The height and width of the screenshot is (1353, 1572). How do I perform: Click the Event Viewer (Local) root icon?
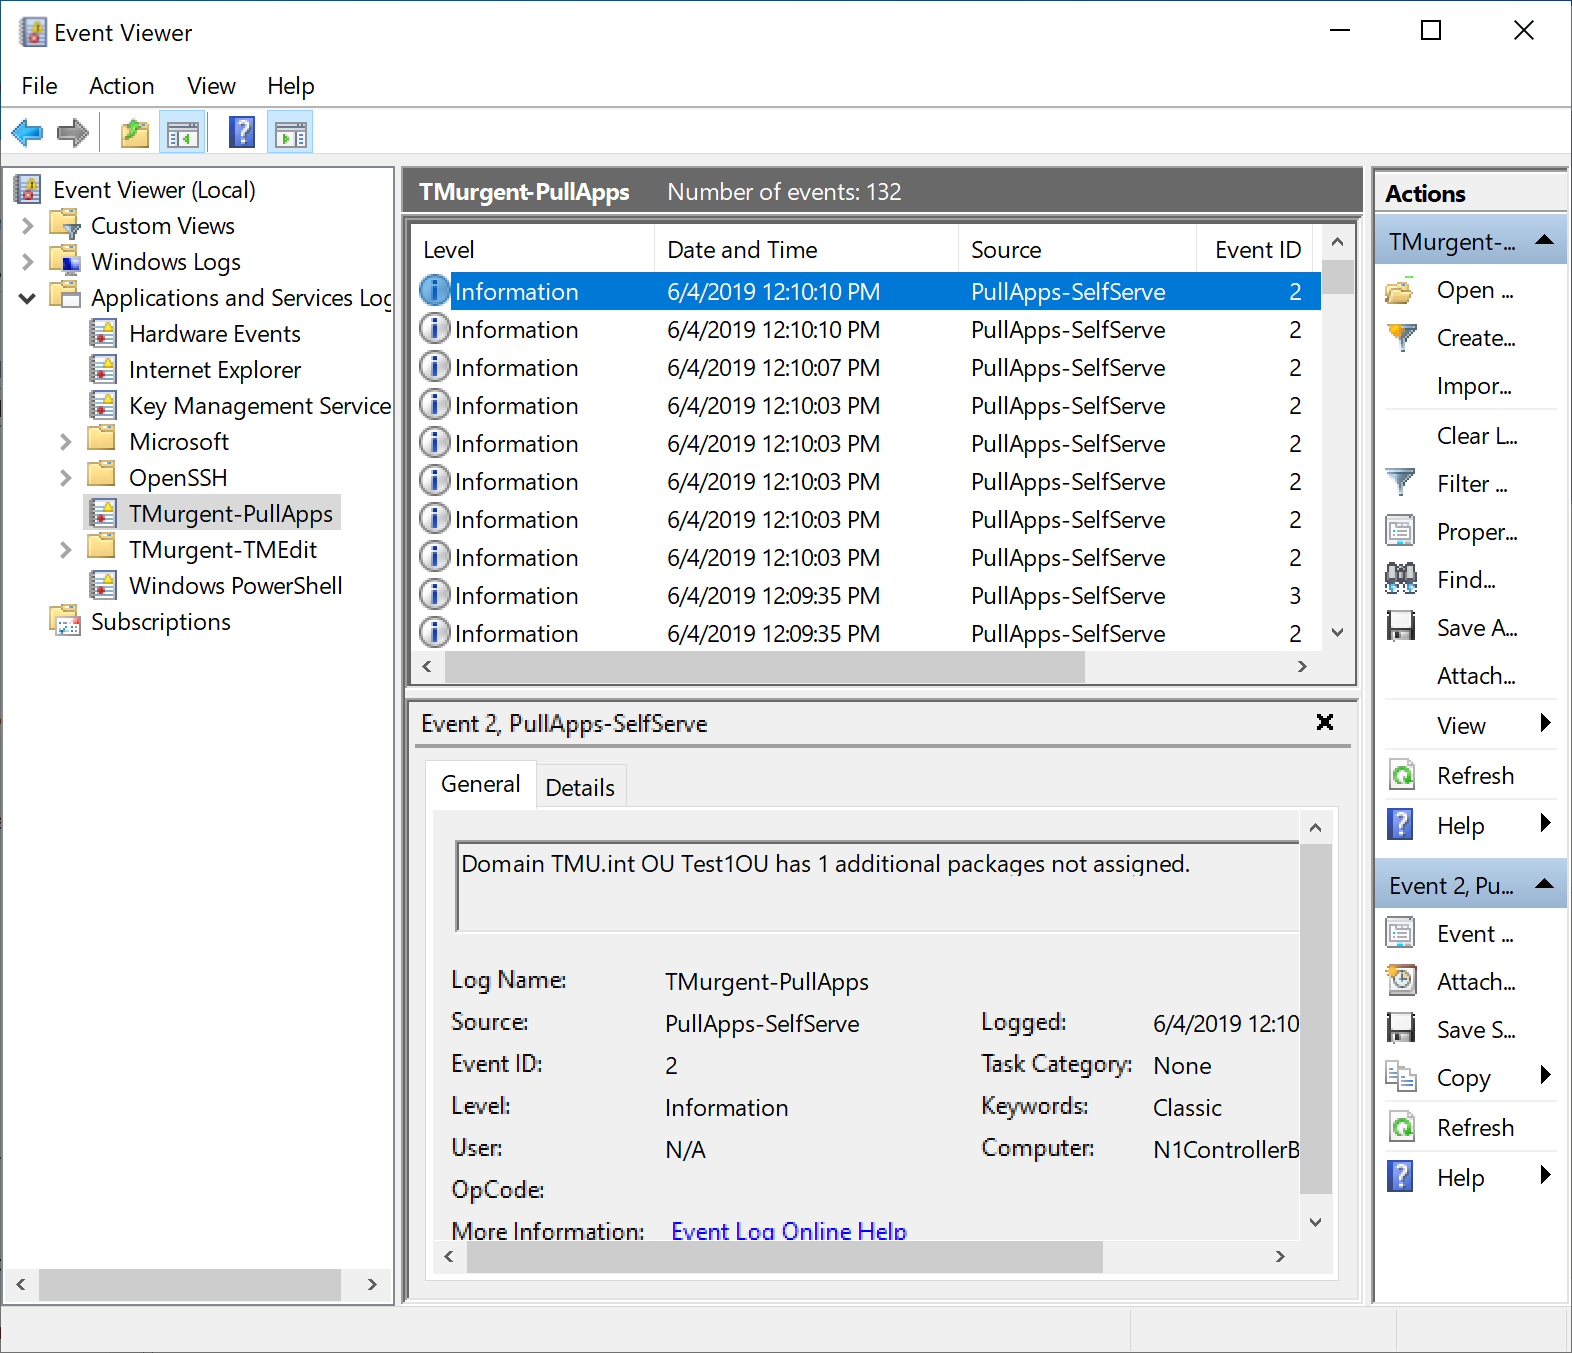28,189
